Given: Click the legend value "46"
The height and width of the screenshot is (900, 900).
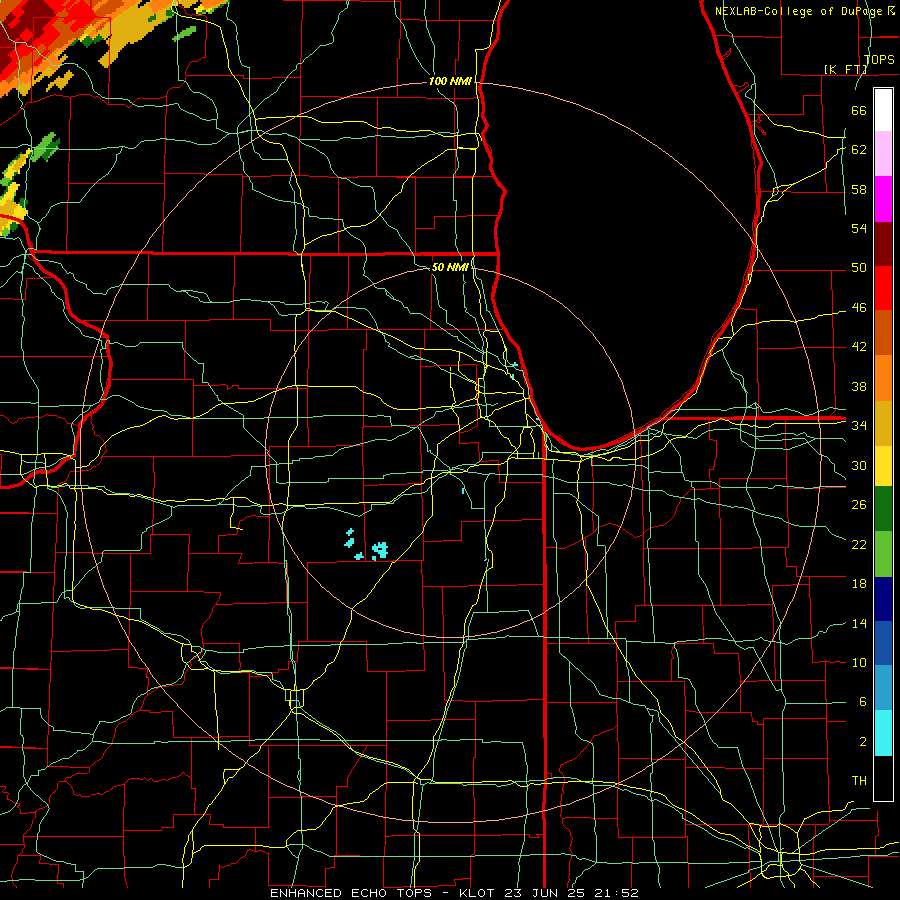Looking at the screenshot, I should click(x=859, y=308).
